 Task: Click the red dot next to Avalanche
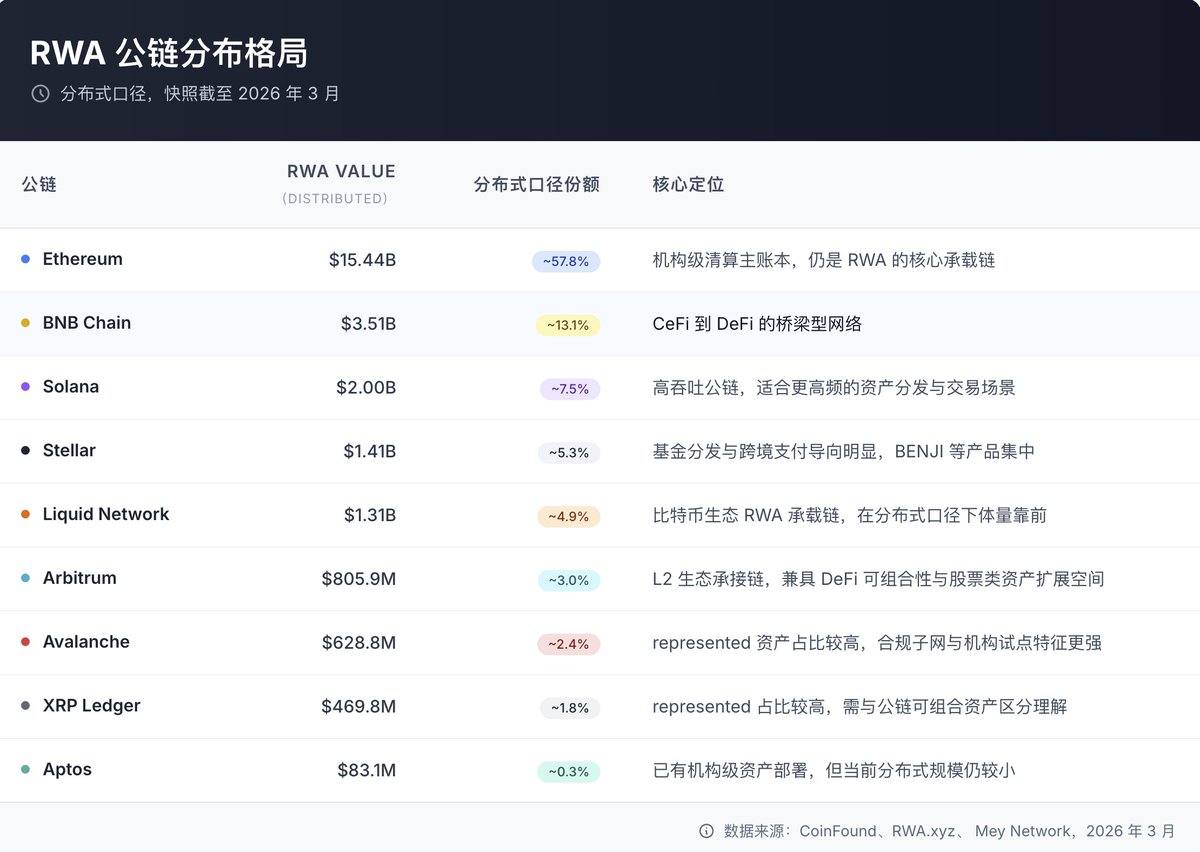point(25,642)
